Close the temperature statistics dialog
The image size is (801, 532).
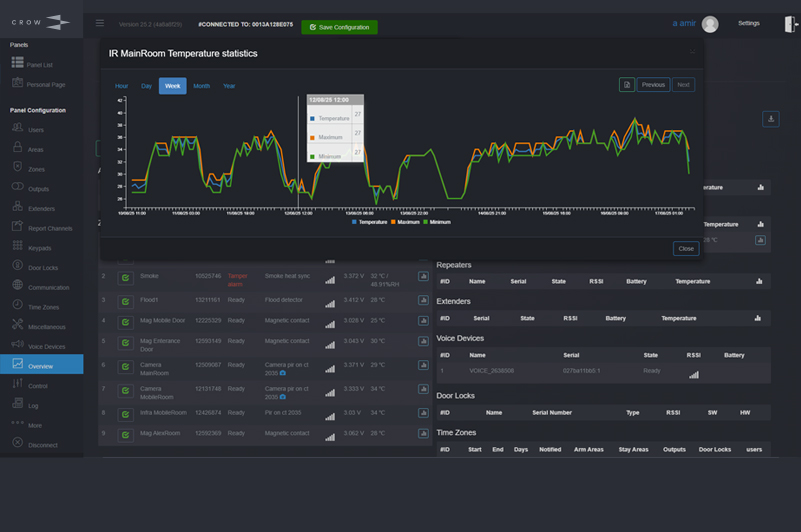click(x=685, y=248)
